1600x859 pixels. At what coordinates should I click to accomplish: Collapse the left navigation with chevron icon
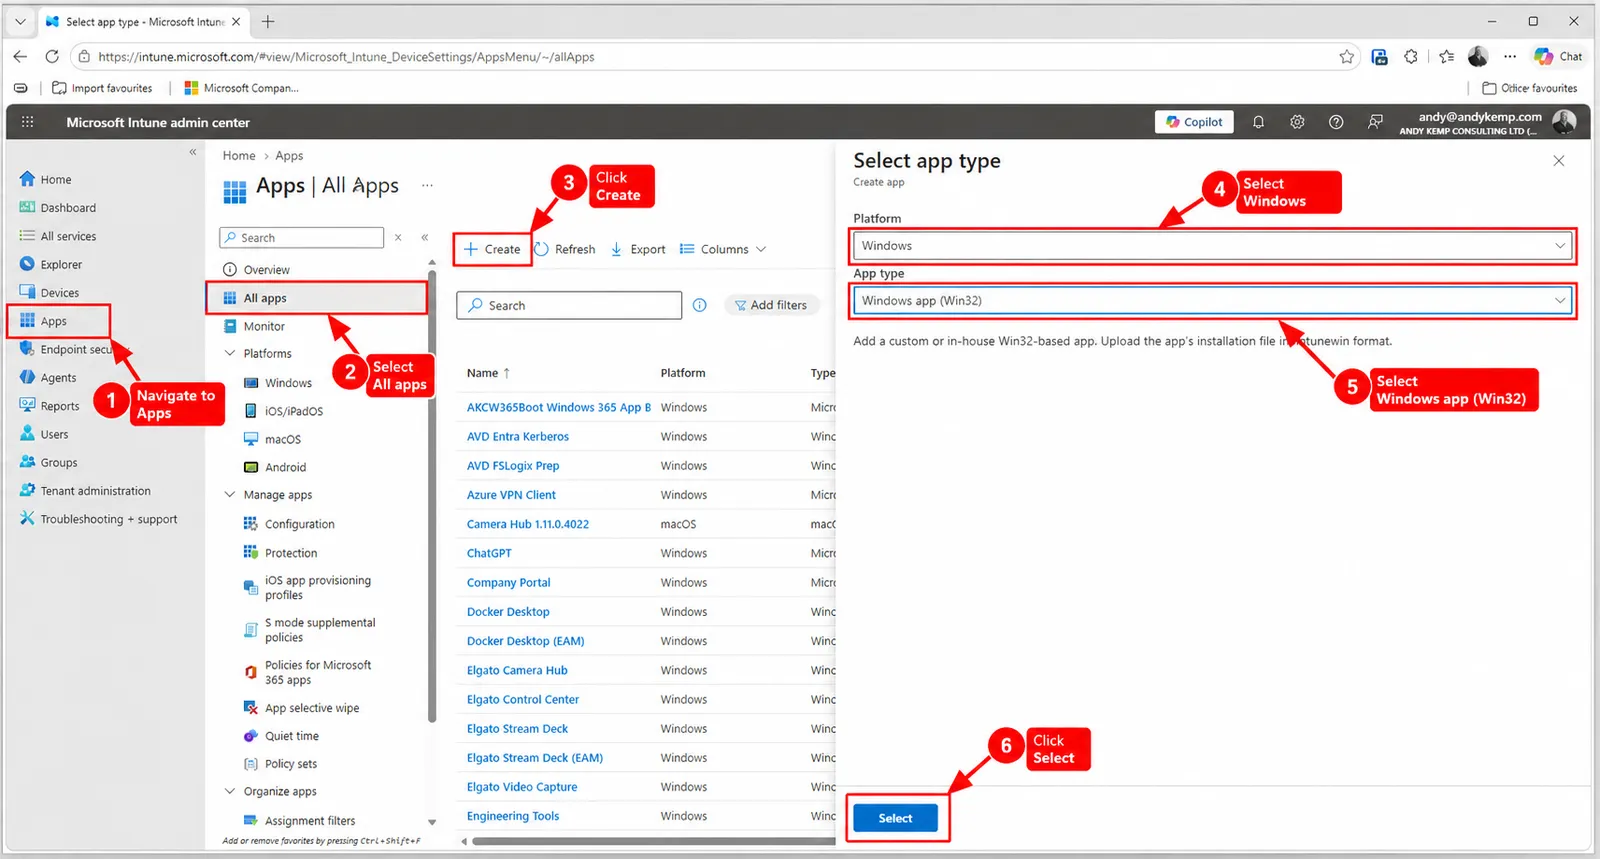[x=193, y=152]
